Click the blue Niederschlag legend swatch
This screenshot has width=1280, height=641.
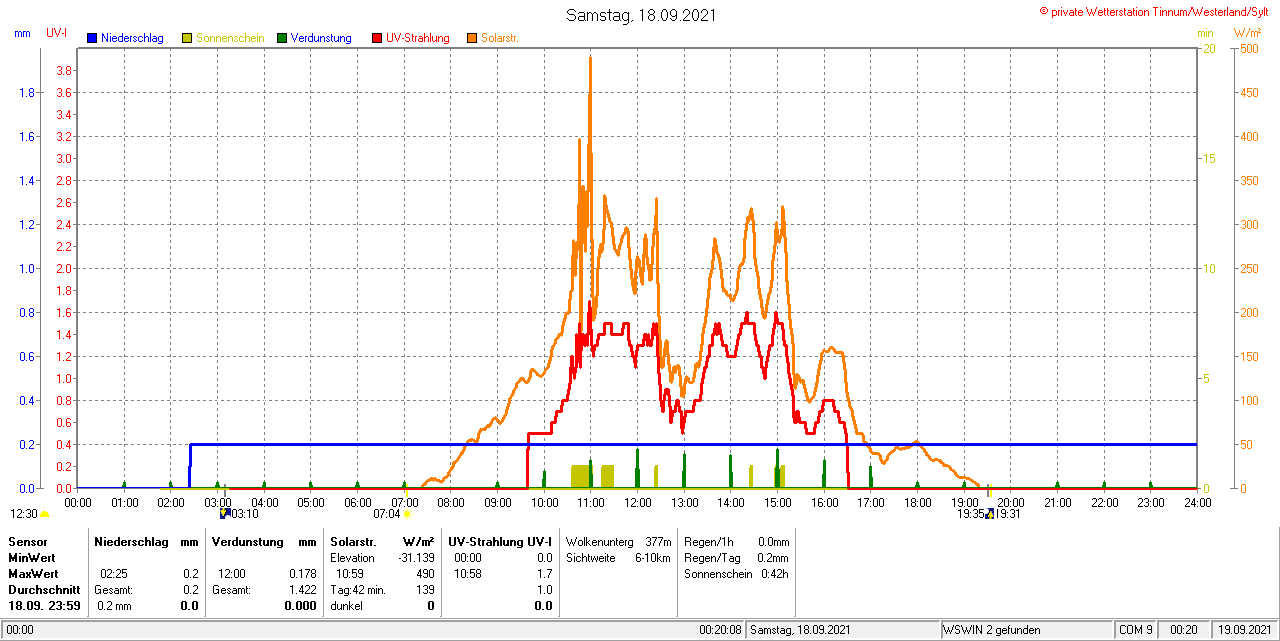pyautogui.click(x=92, y=38)
